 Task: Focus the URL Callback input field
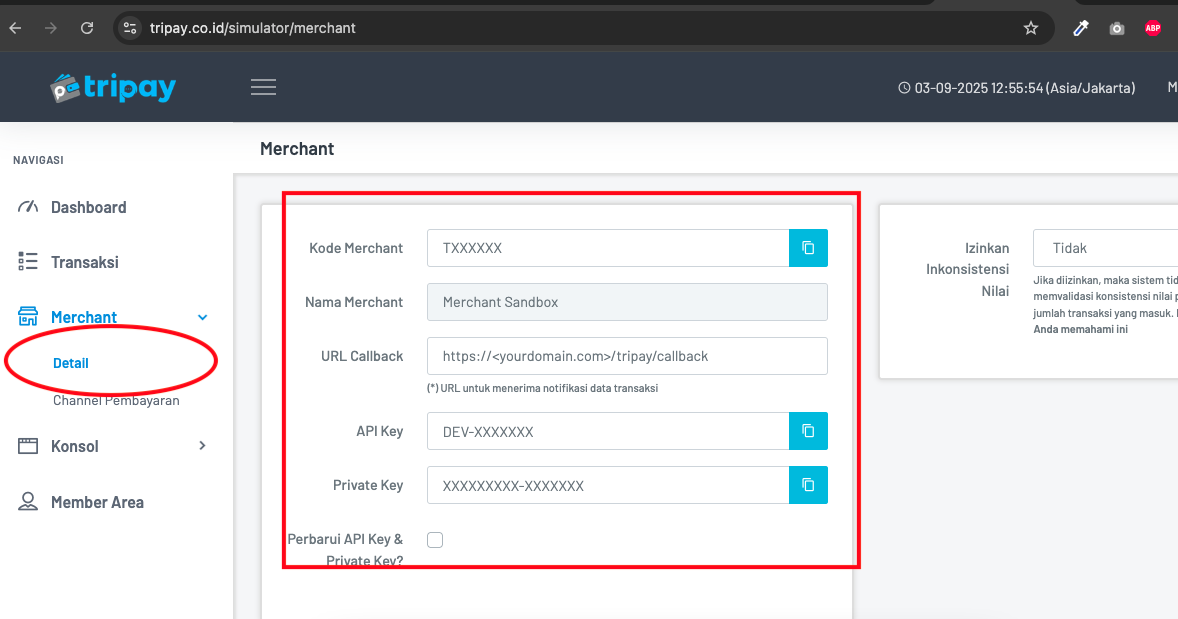click(x=627, y=356)
